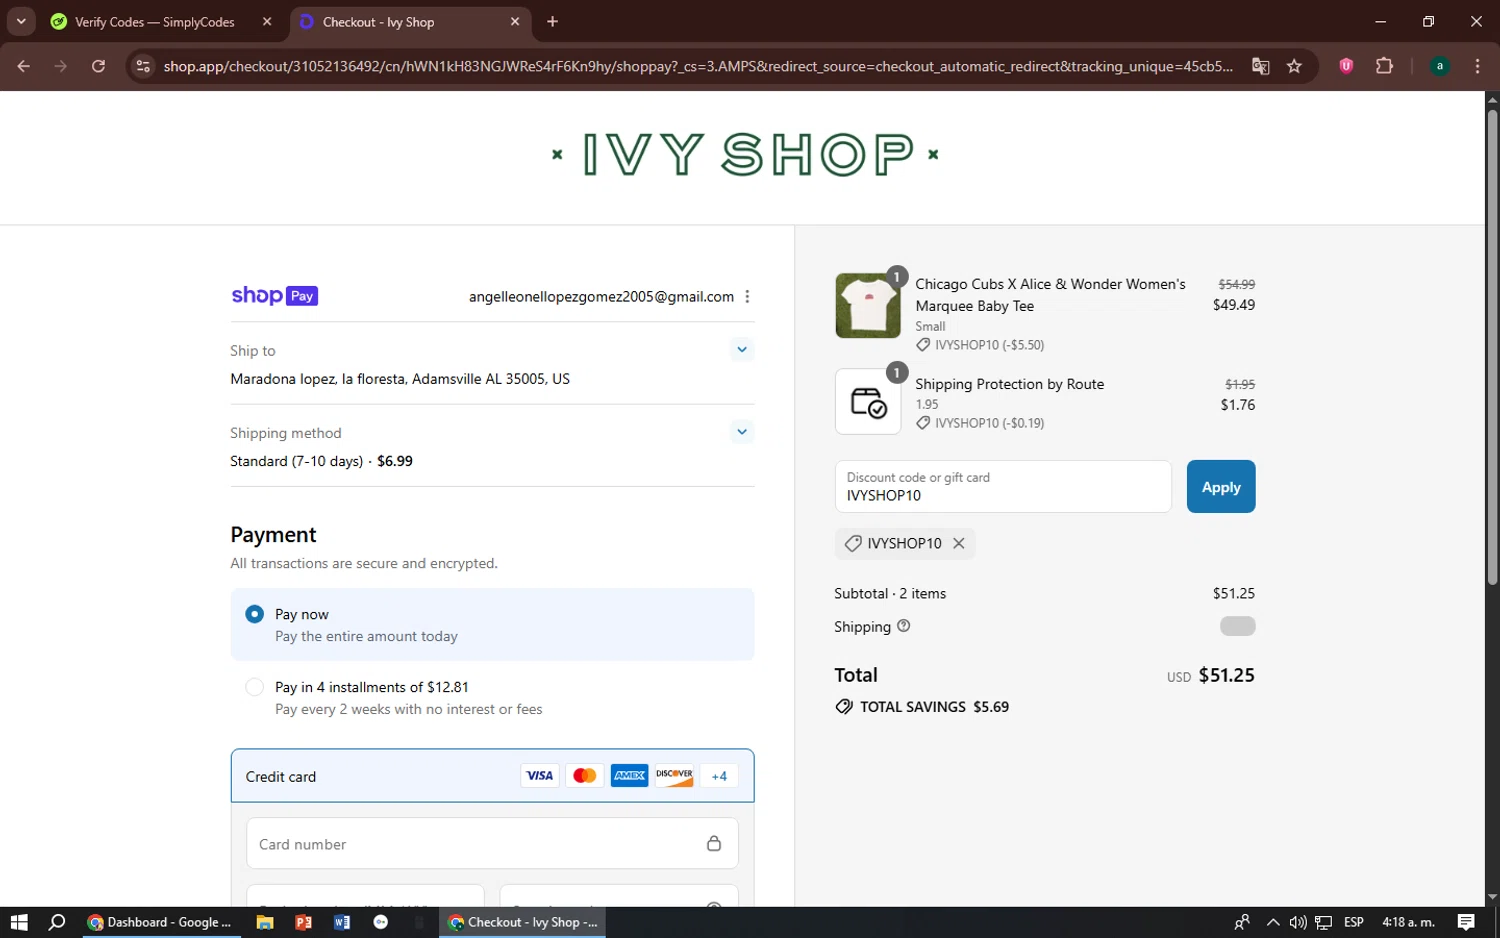Click the Total Savings tag icon
This screenshot has height=938, width=1500.
pos(844,707)
